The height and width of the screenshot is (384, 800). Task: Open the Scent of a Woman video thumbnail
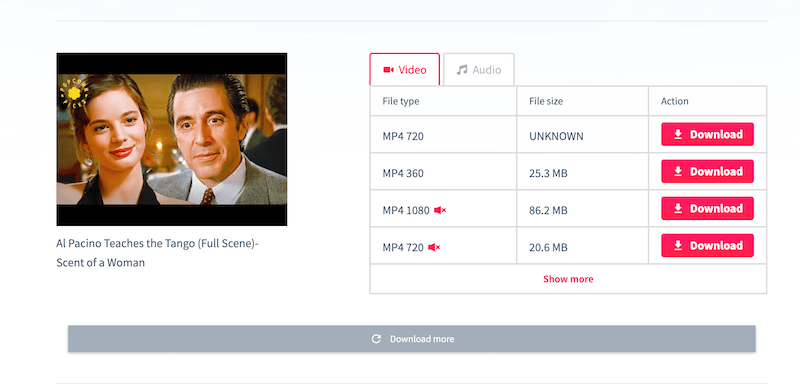171,139
